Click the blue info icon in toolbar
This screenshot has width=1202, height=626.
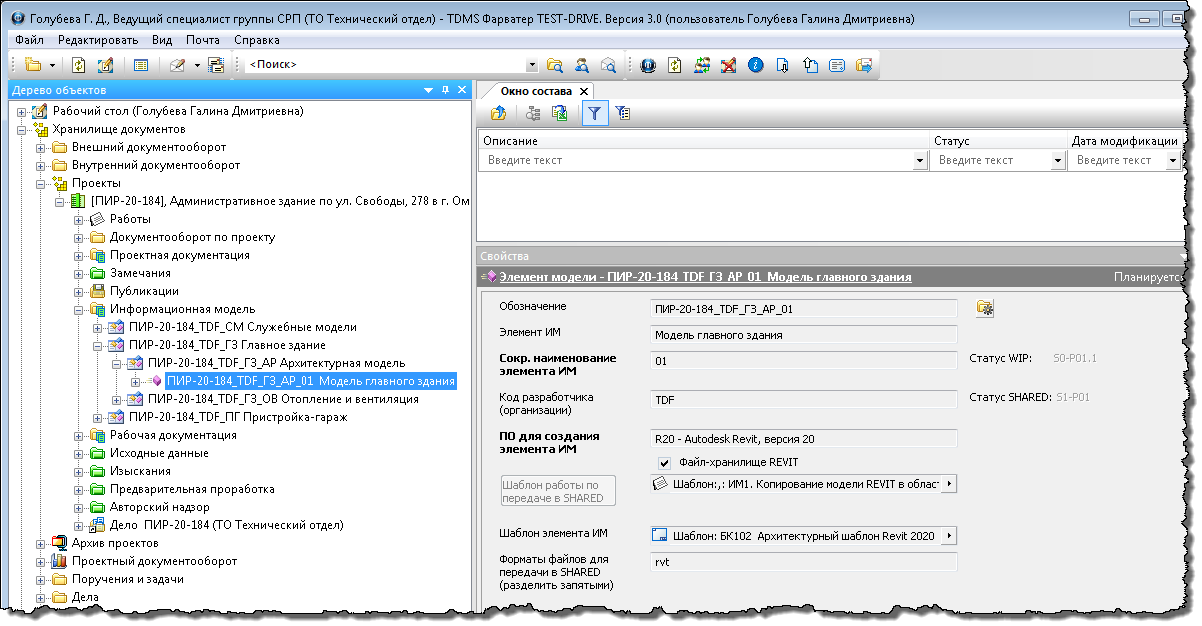[755, 65]
